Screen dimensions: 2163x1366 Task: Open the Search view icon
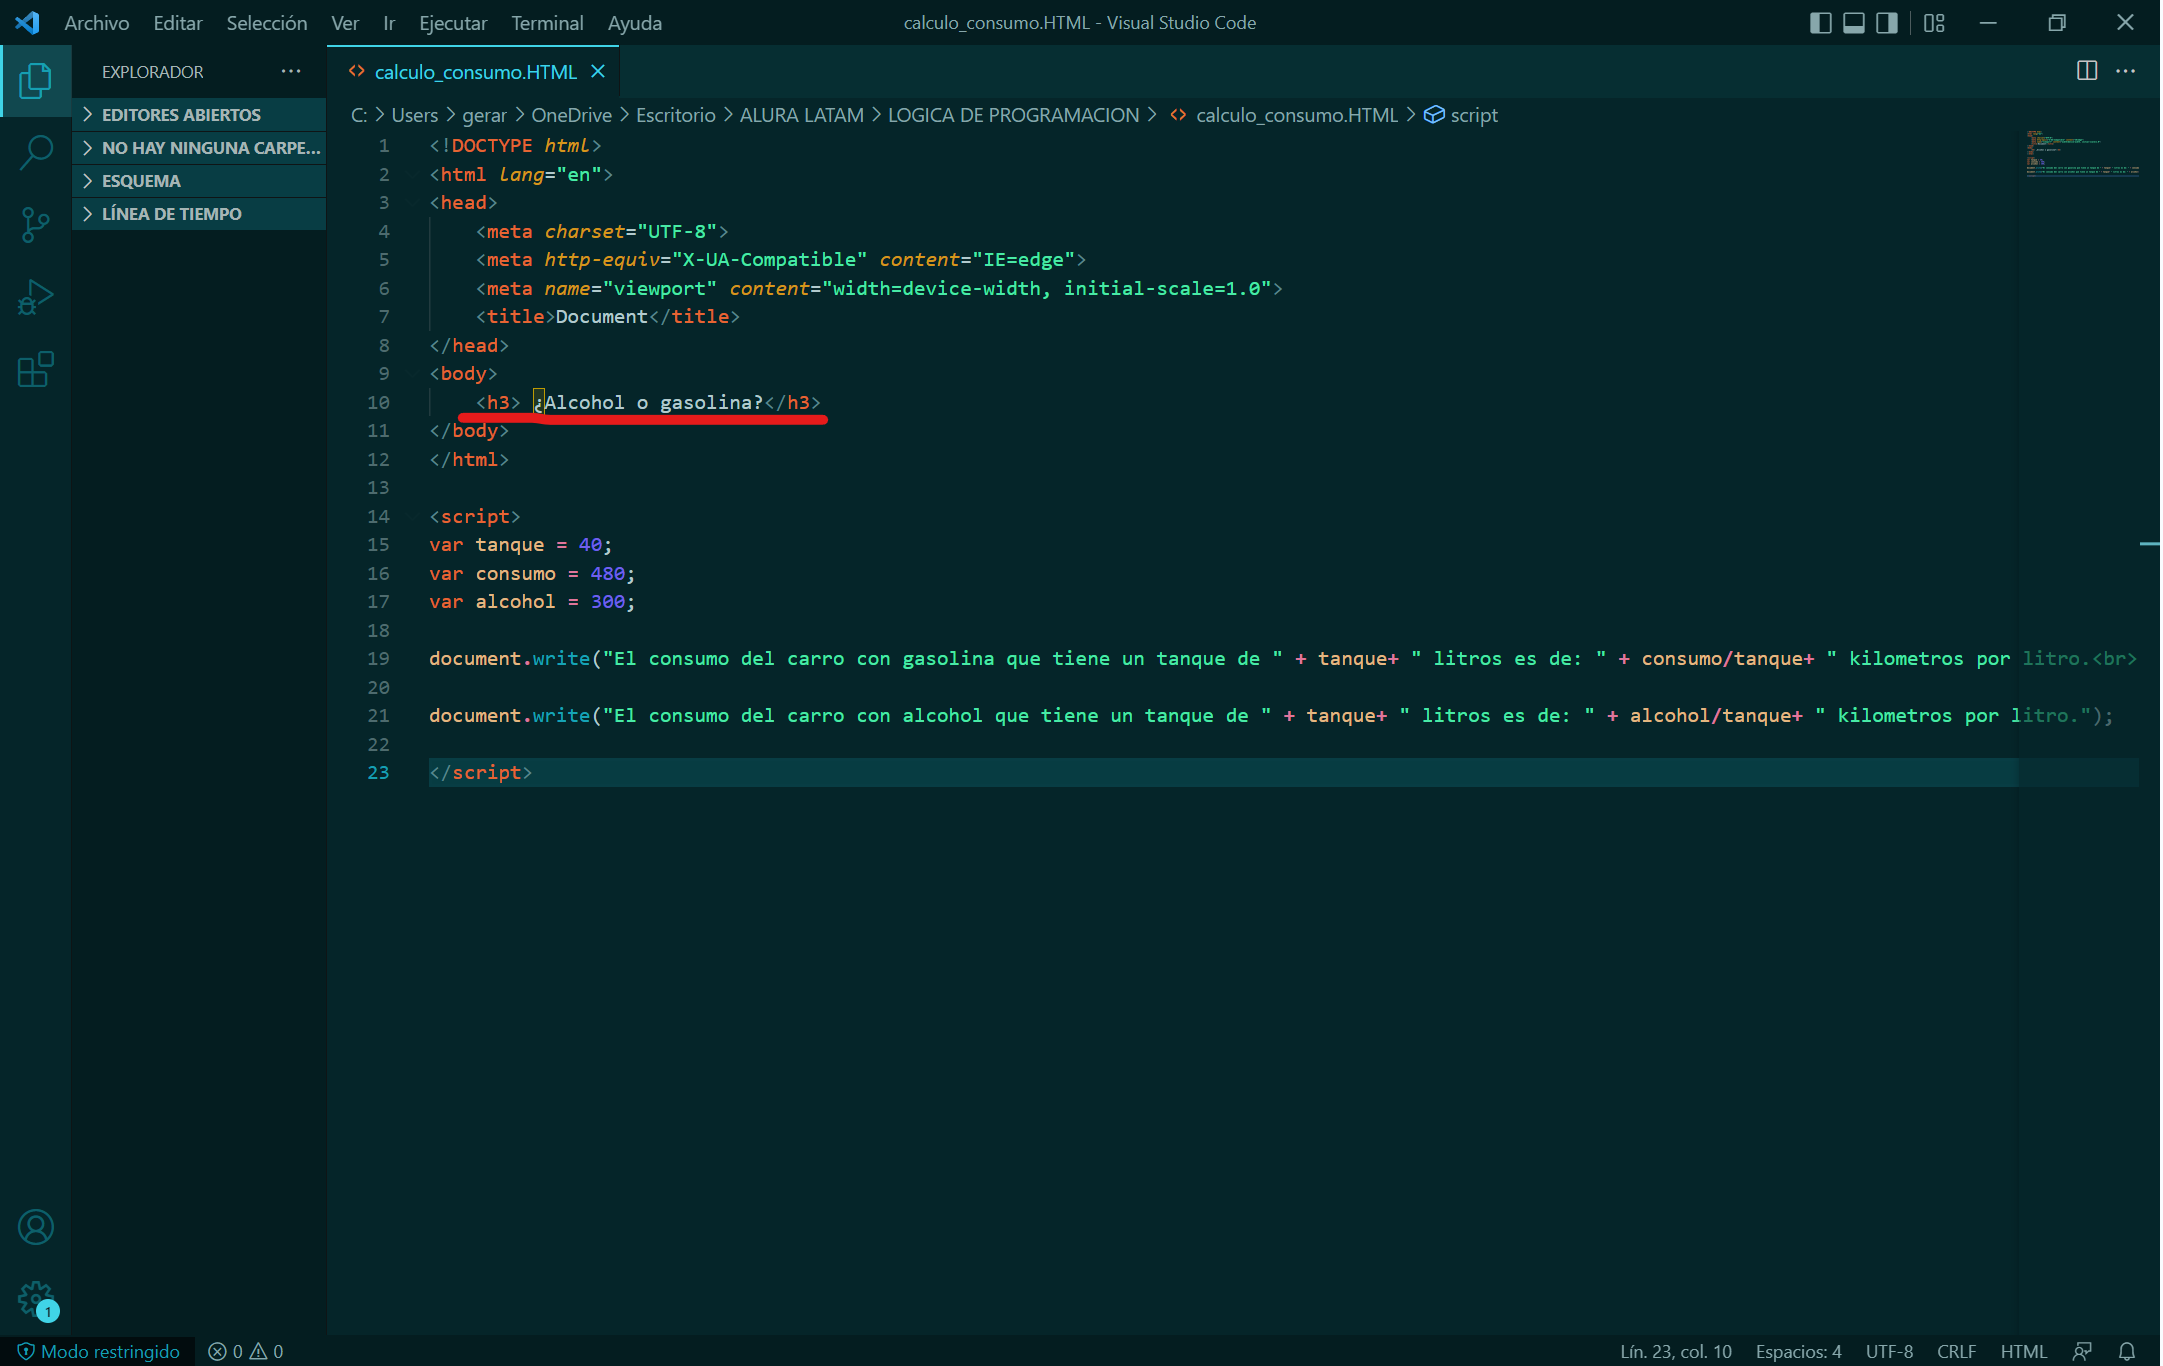[x=36, y=153]
